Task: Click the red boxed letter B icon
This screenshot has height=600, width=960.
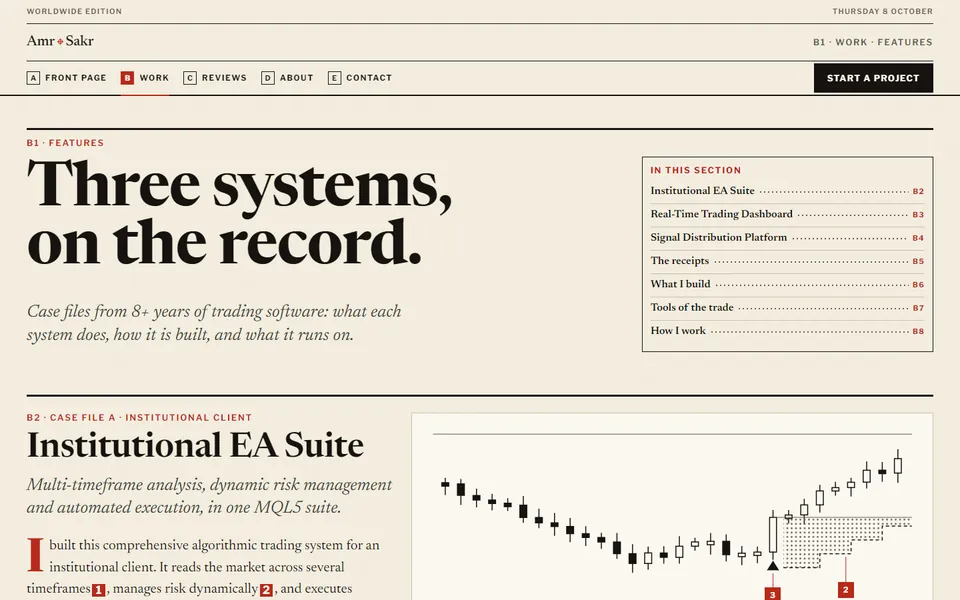Action: click(x=127, y=78)
